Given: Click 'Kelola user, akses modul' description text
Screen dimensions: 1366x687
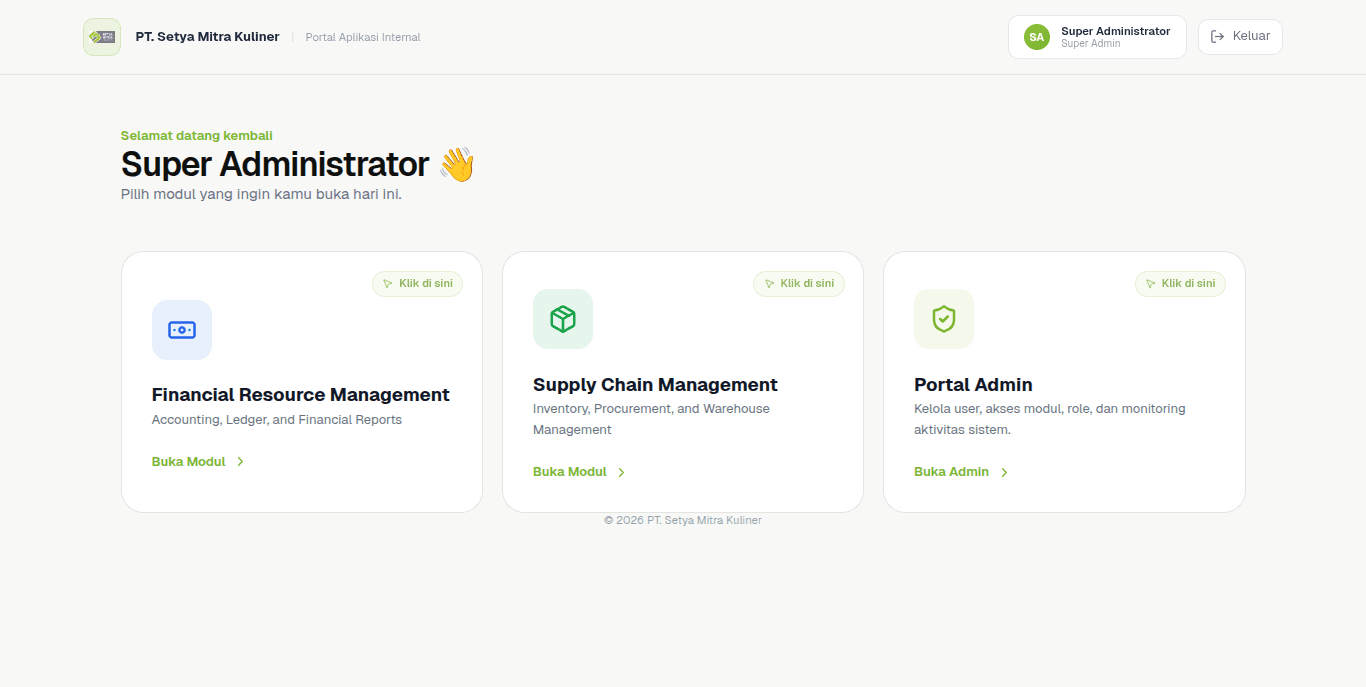Looking at the screenshot, I should click(1050, 419).
